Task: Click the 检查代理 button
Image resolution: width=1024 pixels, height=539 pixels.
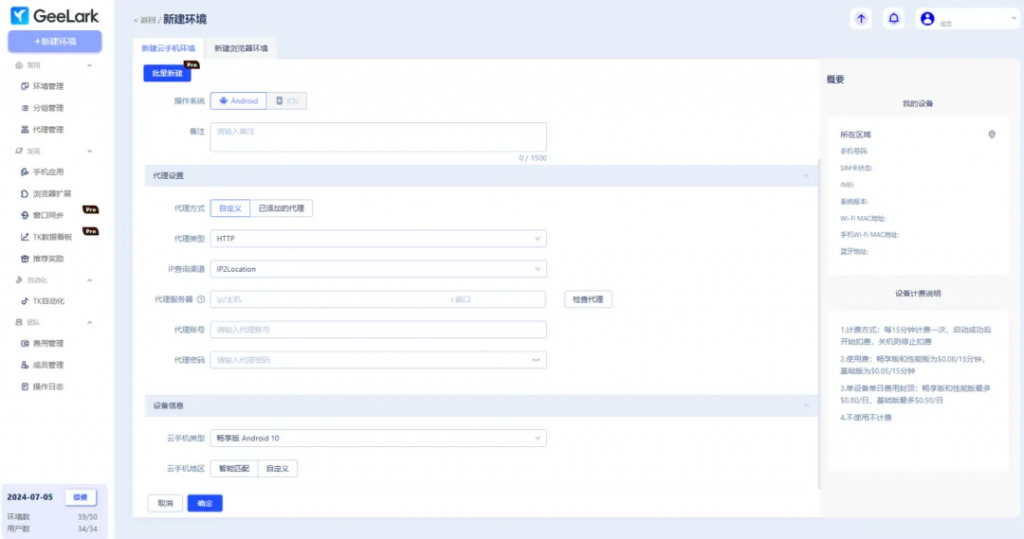Action: pyautogui.click(x=587, y=300)
